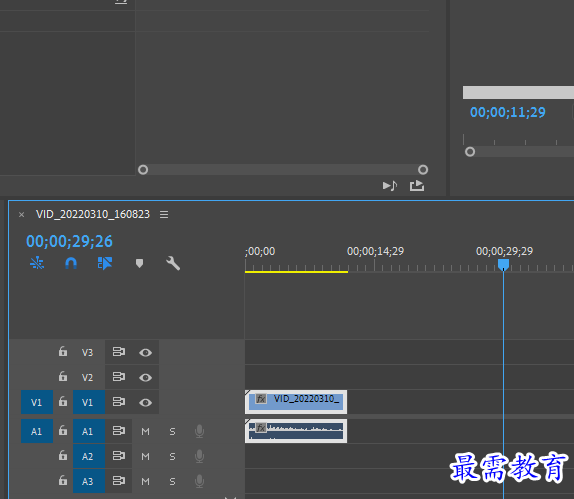Viewport: 574px width, 499px height.
Task: Click the blue playhead on timeline ruler
Action: coord(503,265)
